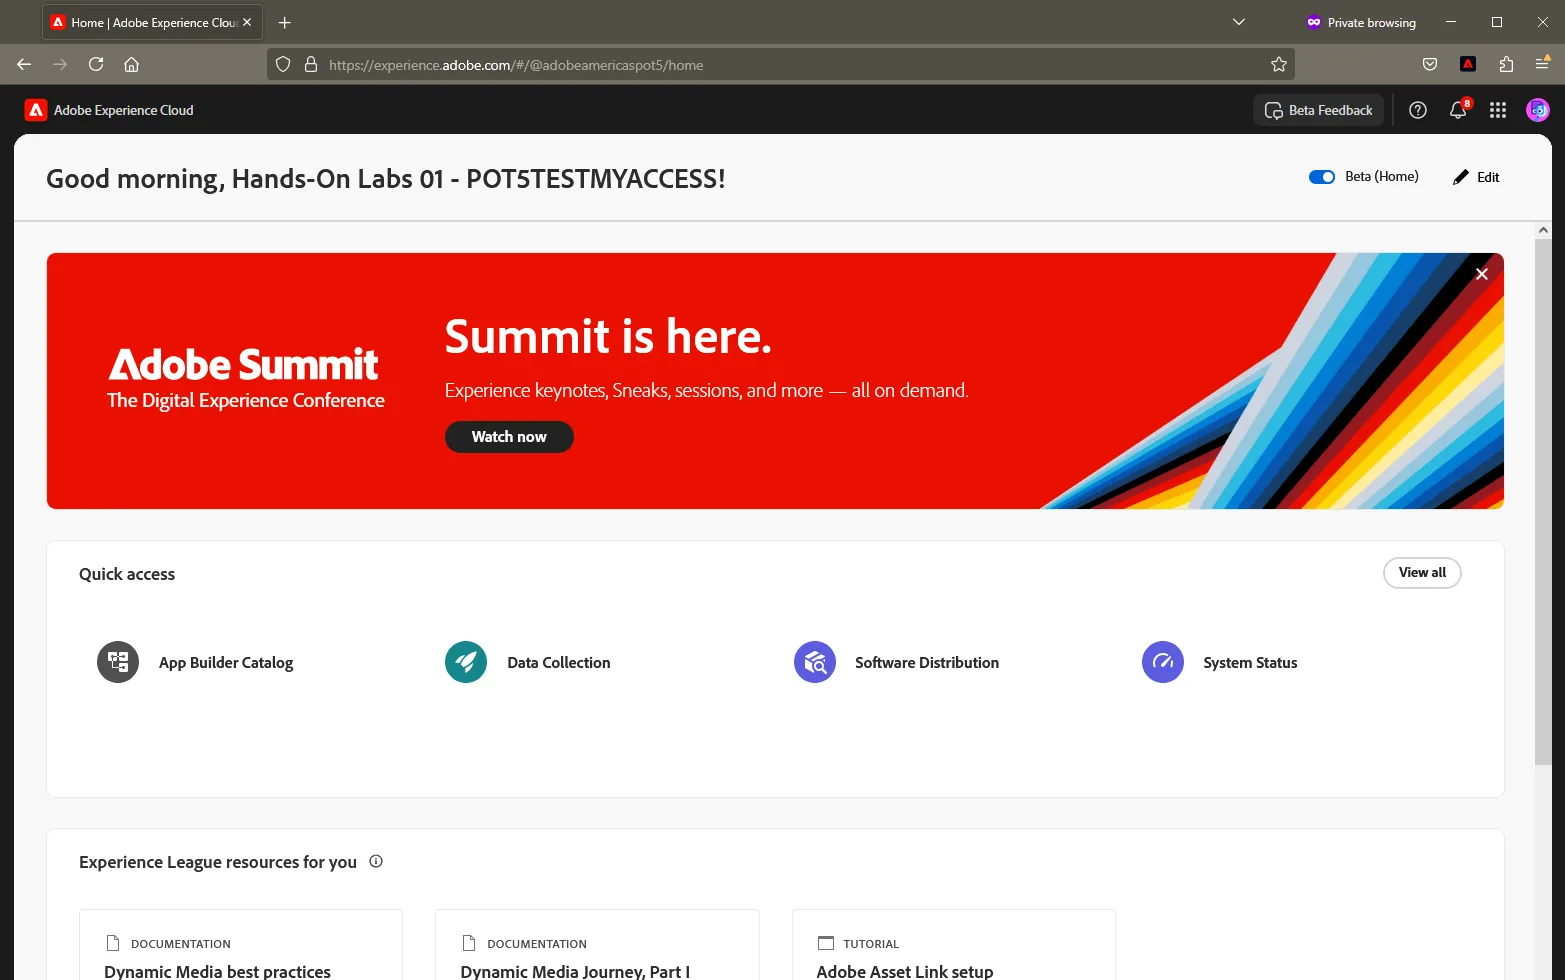Open the browser extensions puzzle icon
This screenshot has width=1565, height=980.
(x=1506, y=64)
